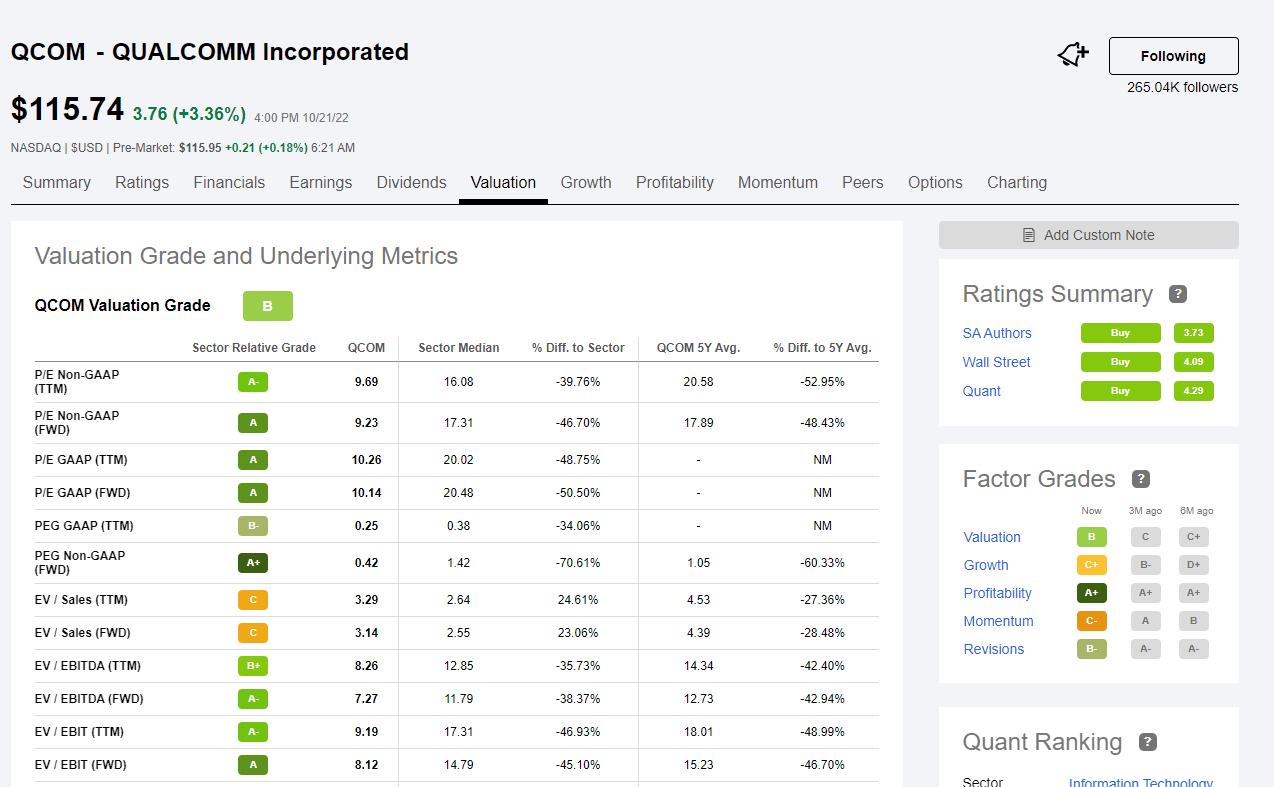
Task: Click the A- grade badge for EV / EBIT (TTM)
Action: (253, 732)
